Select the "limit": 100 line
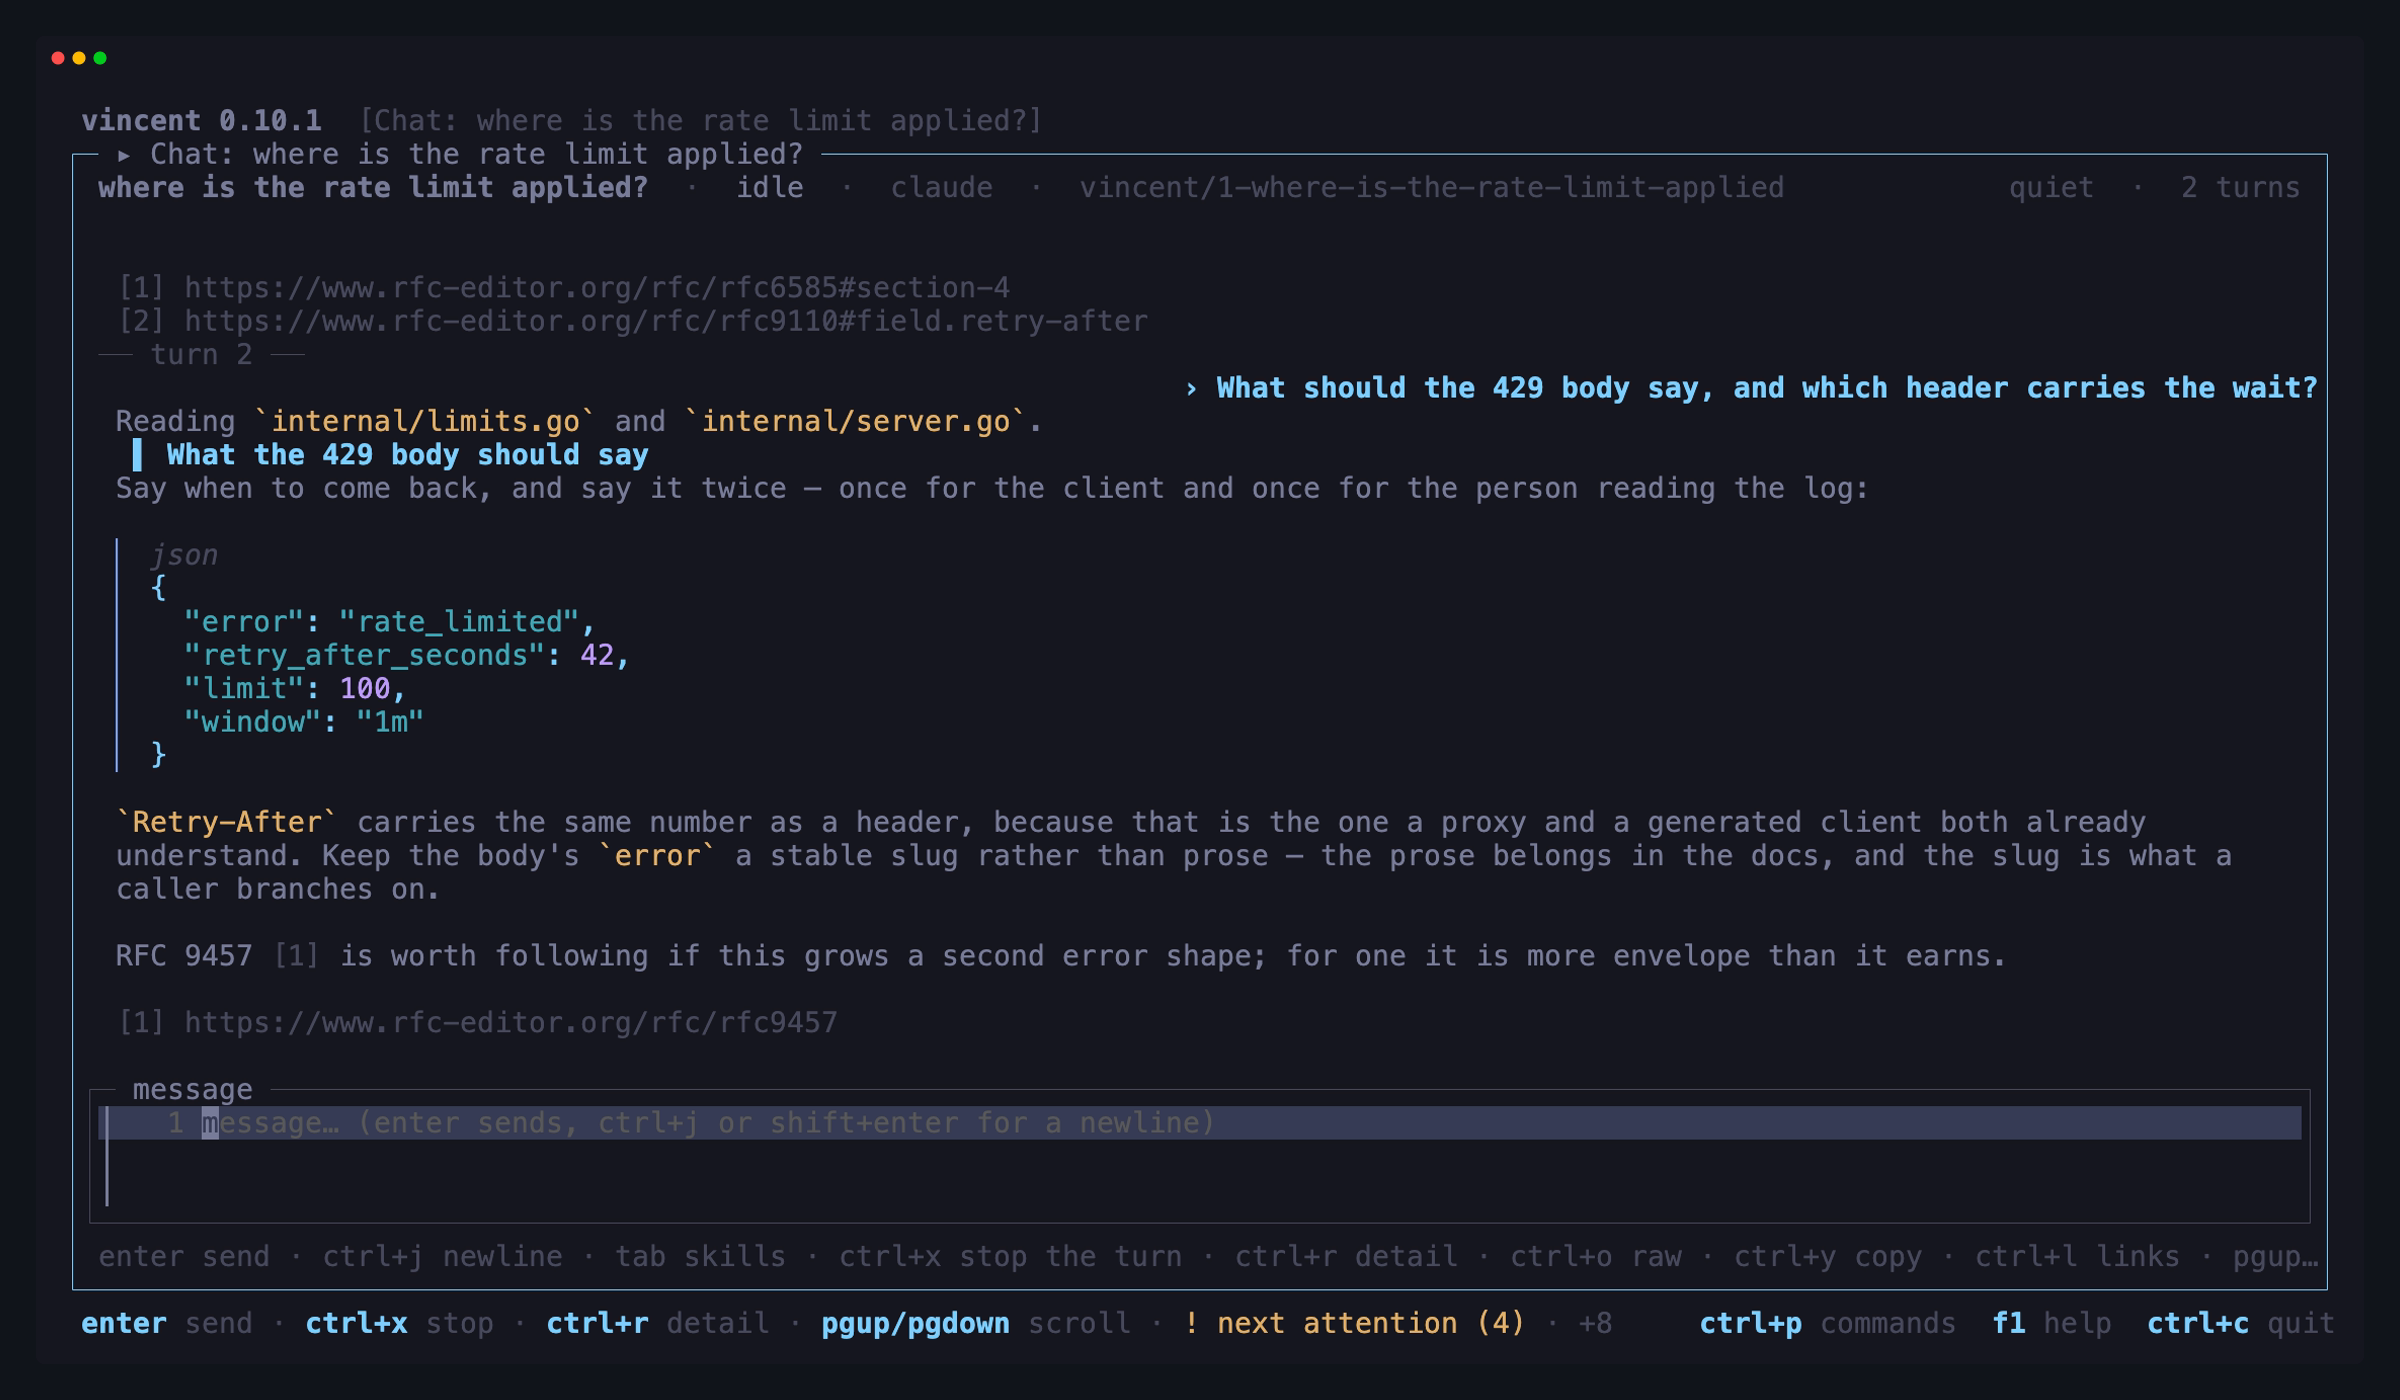Viewport: 2400px width, 1400px height. (295, 688)
